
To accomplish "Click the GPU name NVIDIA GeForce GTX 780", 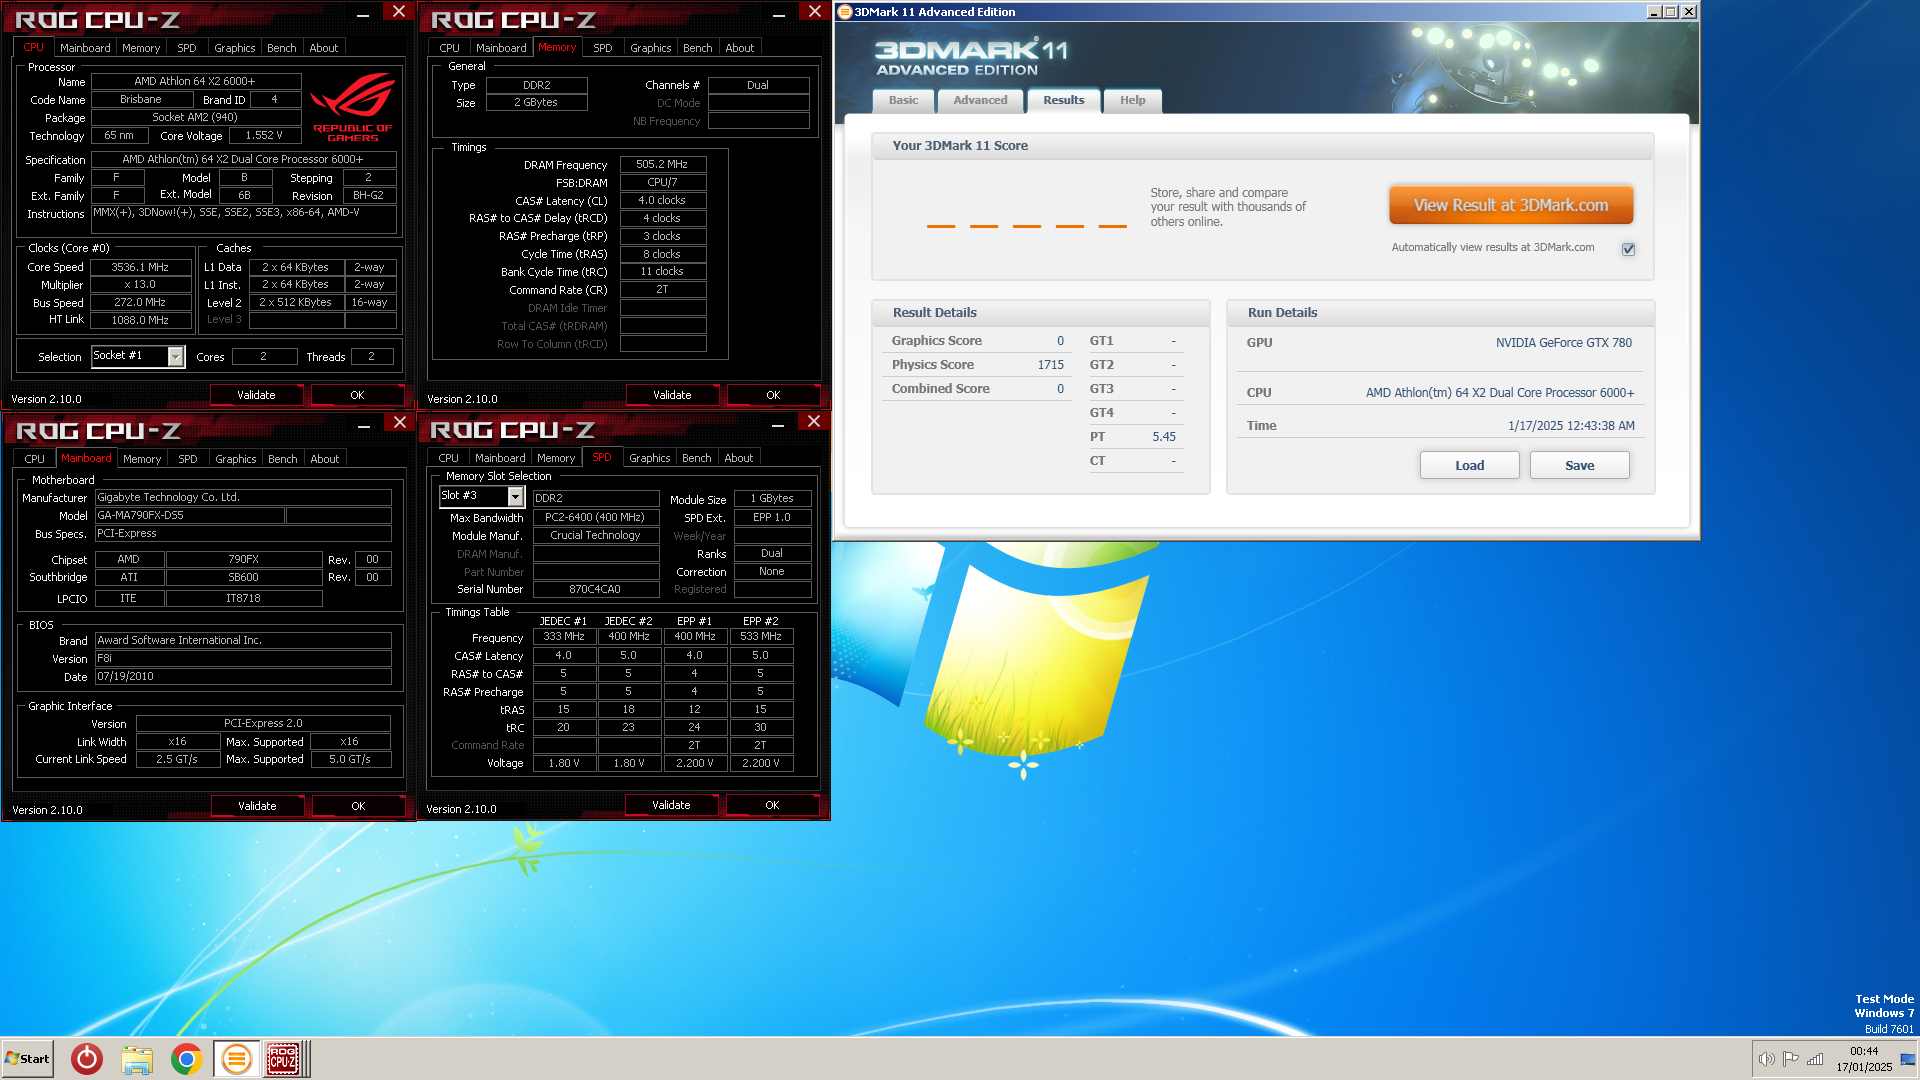I will pyautogui.click(x=1563, y=343).
